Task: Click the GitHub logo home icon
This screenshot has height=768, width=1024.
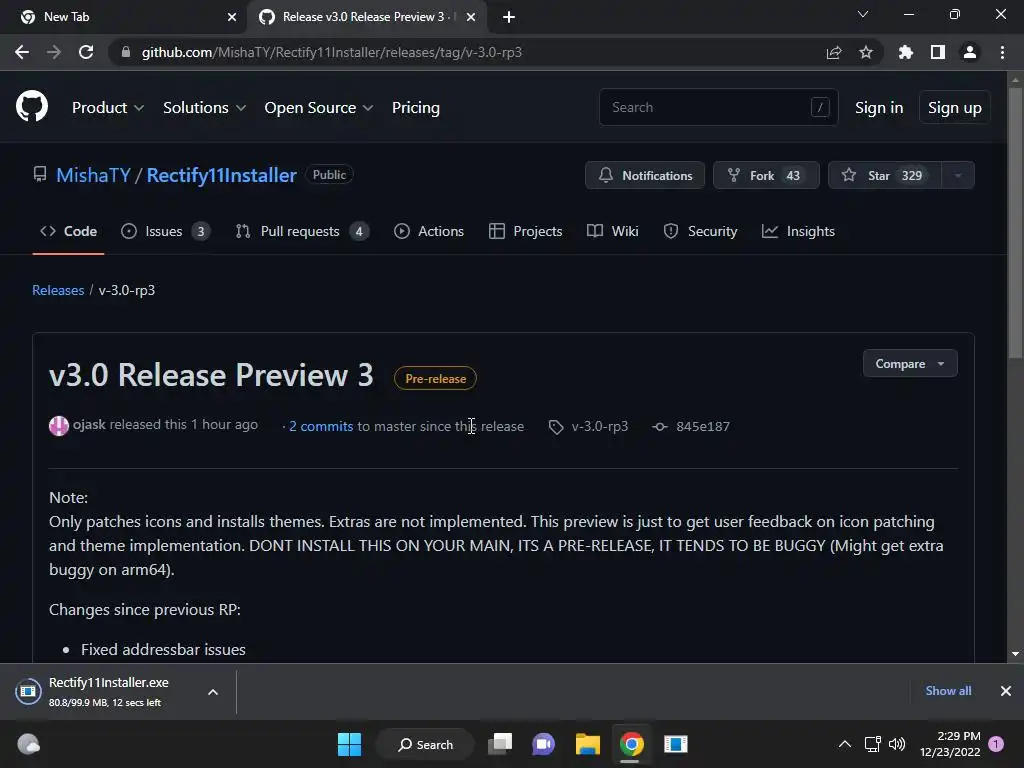Action: (x=31, y=107)
